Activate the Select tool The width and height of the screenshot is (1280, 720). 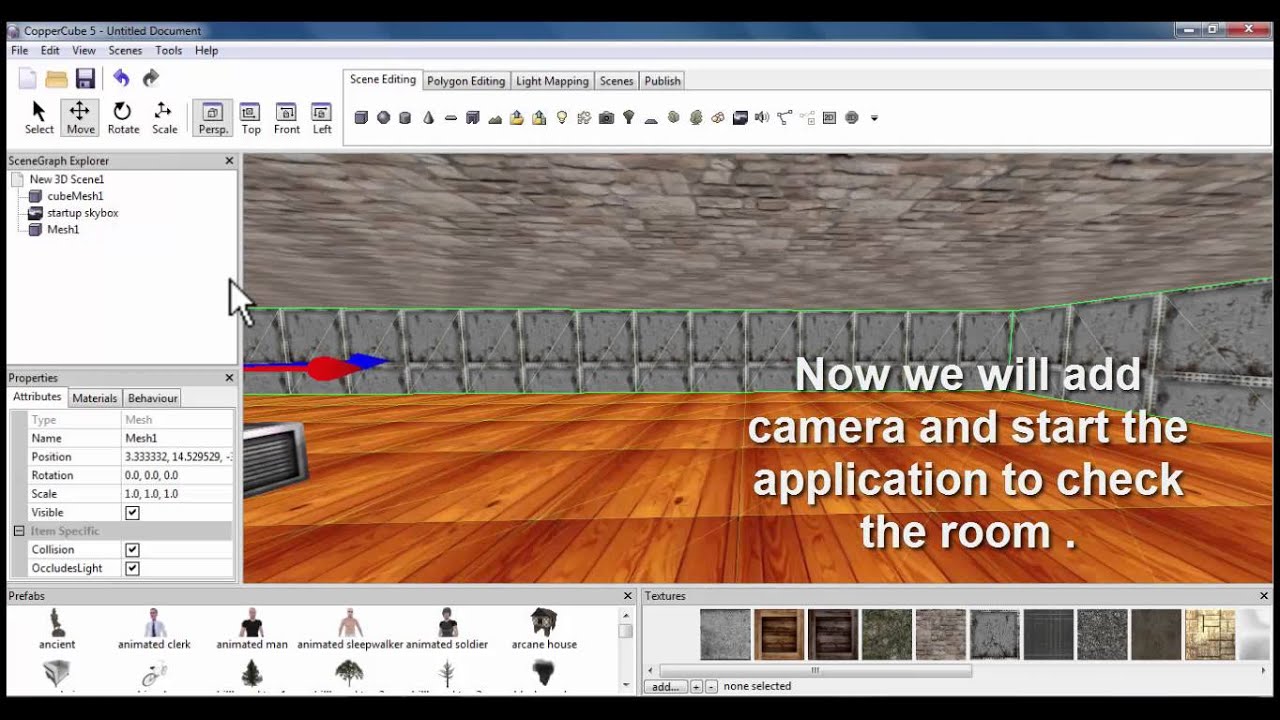pos(39,117)
